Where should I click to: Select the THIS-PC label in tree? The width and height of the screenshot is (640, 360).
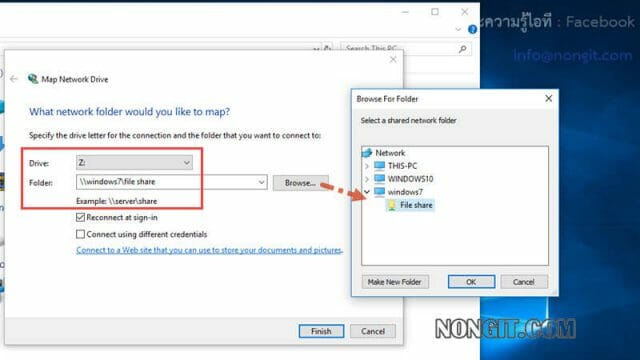[402, 166]
